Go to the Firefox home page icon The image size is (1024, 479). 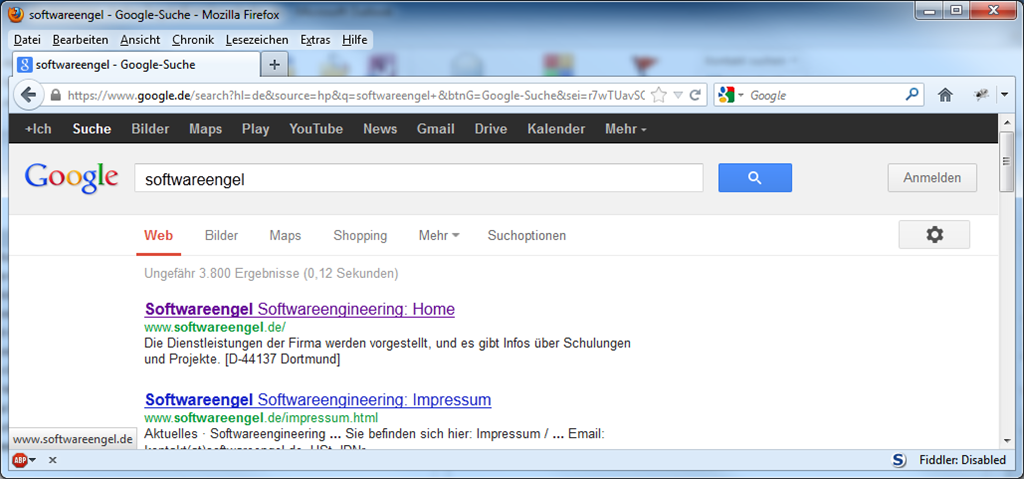point(945,95)
